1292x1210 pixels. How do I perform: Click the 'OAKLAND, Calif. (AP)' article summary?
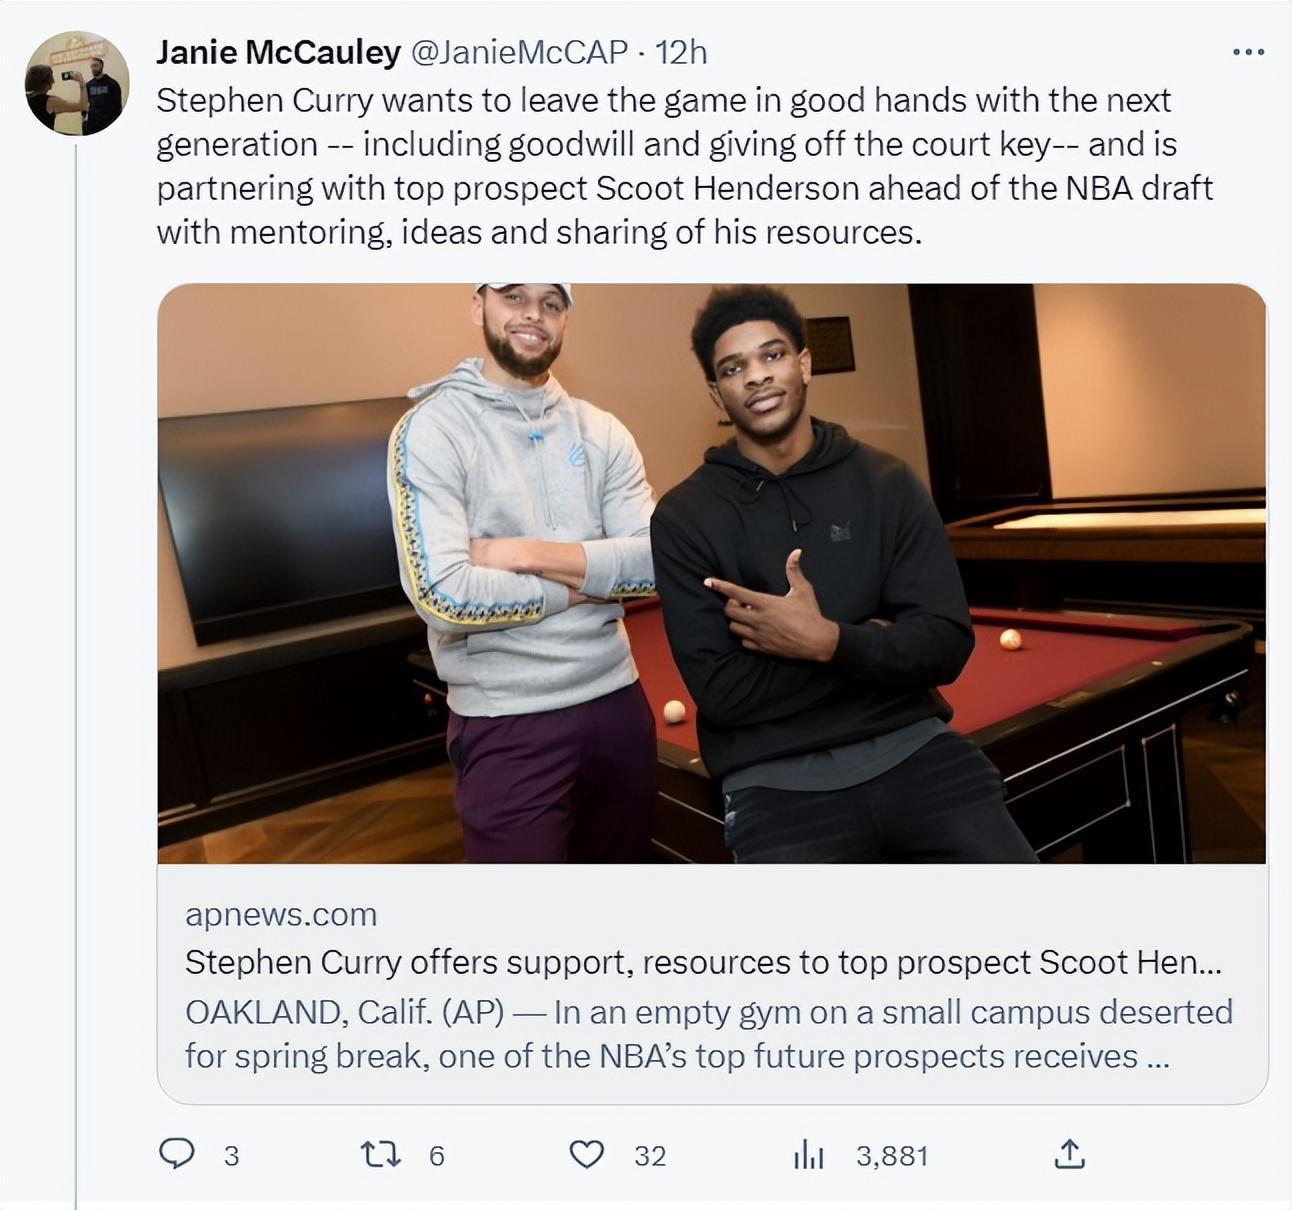(x=708, y=1034)
